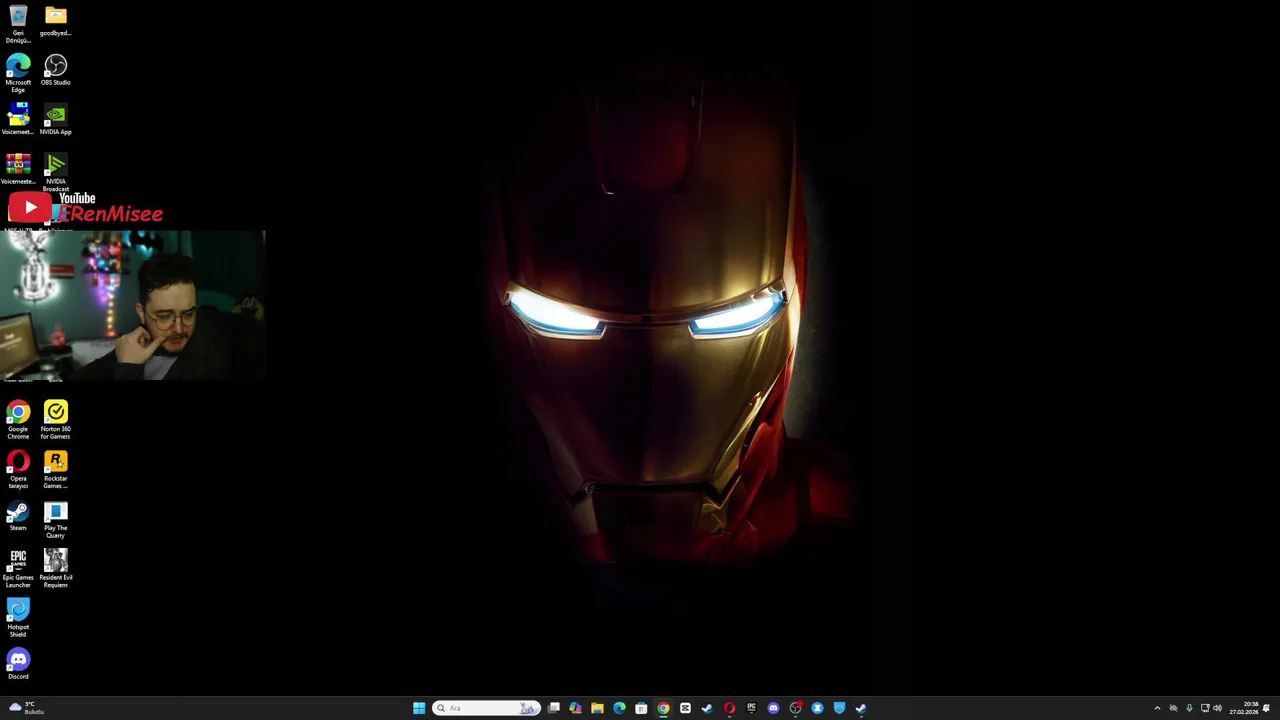Click the teal download arrow tray icon
This screenshot has width=1280, height=720.
click(1189, 708)
